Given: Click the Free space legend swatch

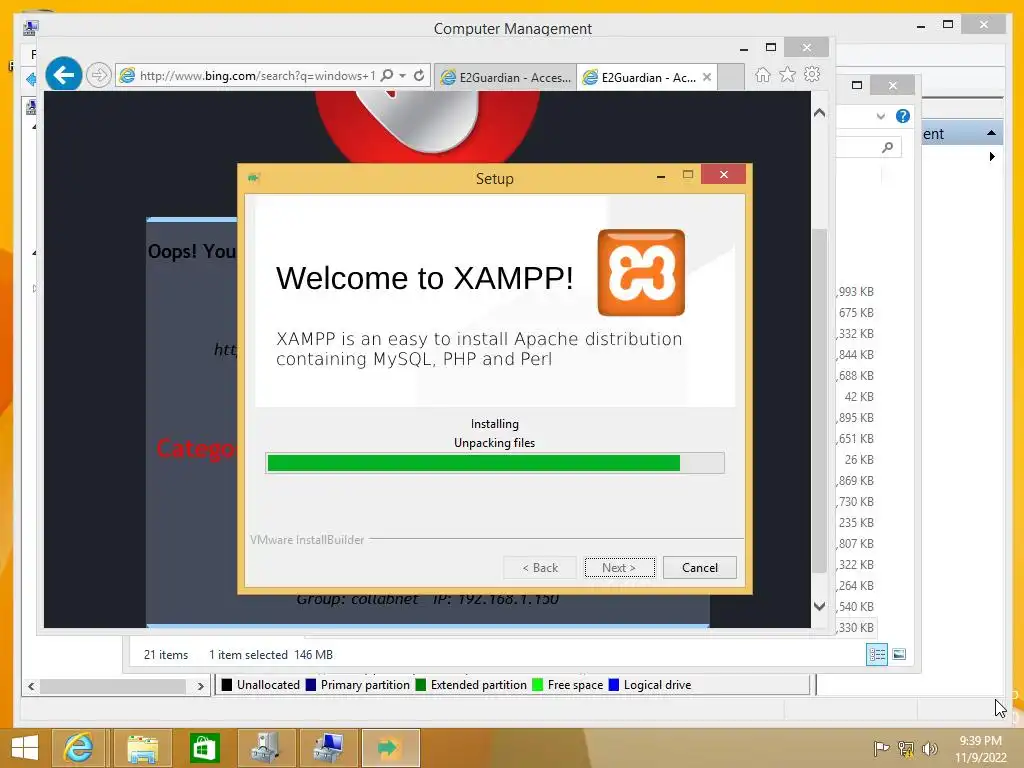Looking at the screenshot, I should coord(537,685).
